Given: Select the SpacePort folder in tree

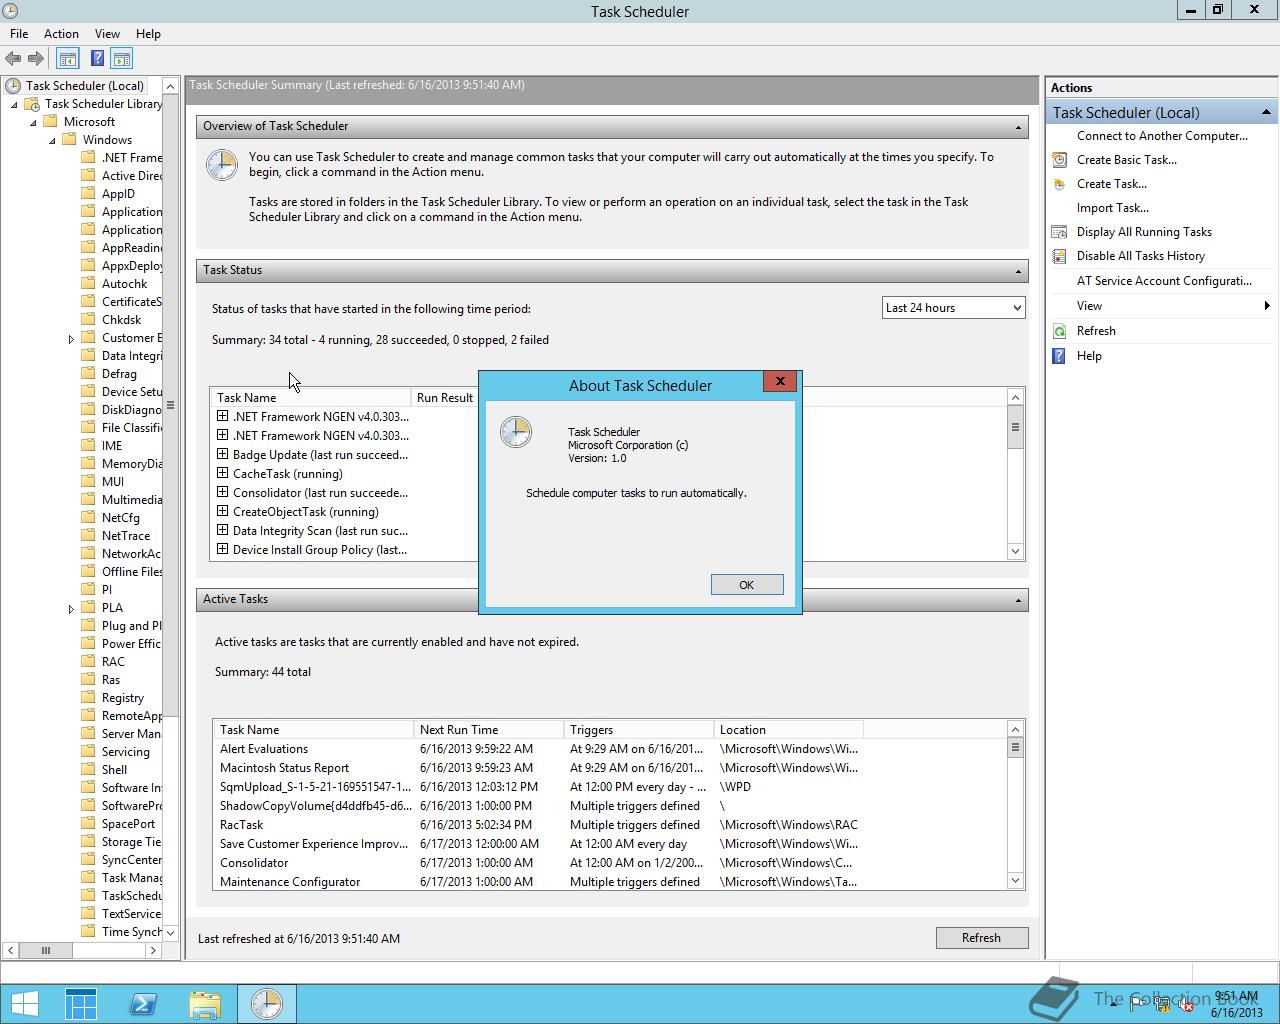Looking at the screenshot, I should [128, 824].
